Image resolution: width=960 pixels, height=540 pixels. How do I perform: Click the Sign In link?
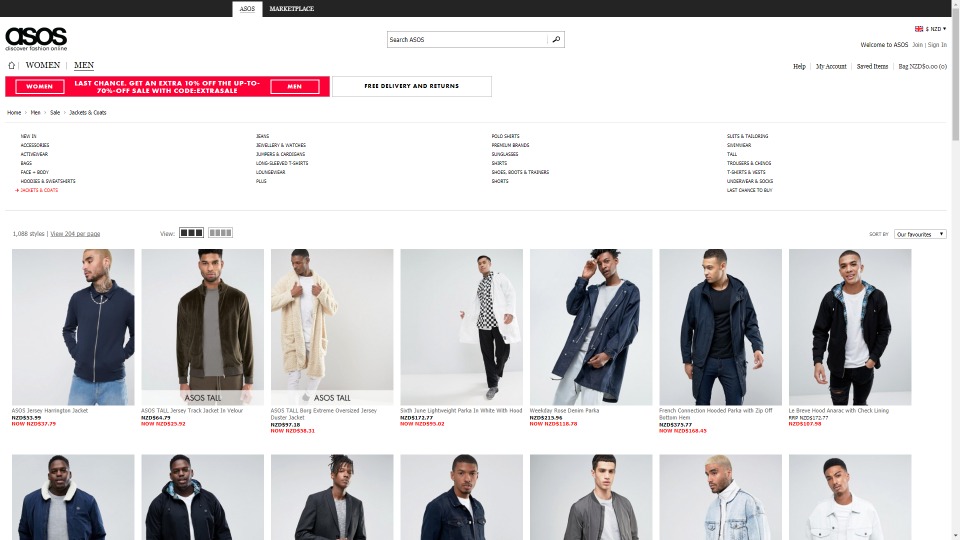(937, 45)
